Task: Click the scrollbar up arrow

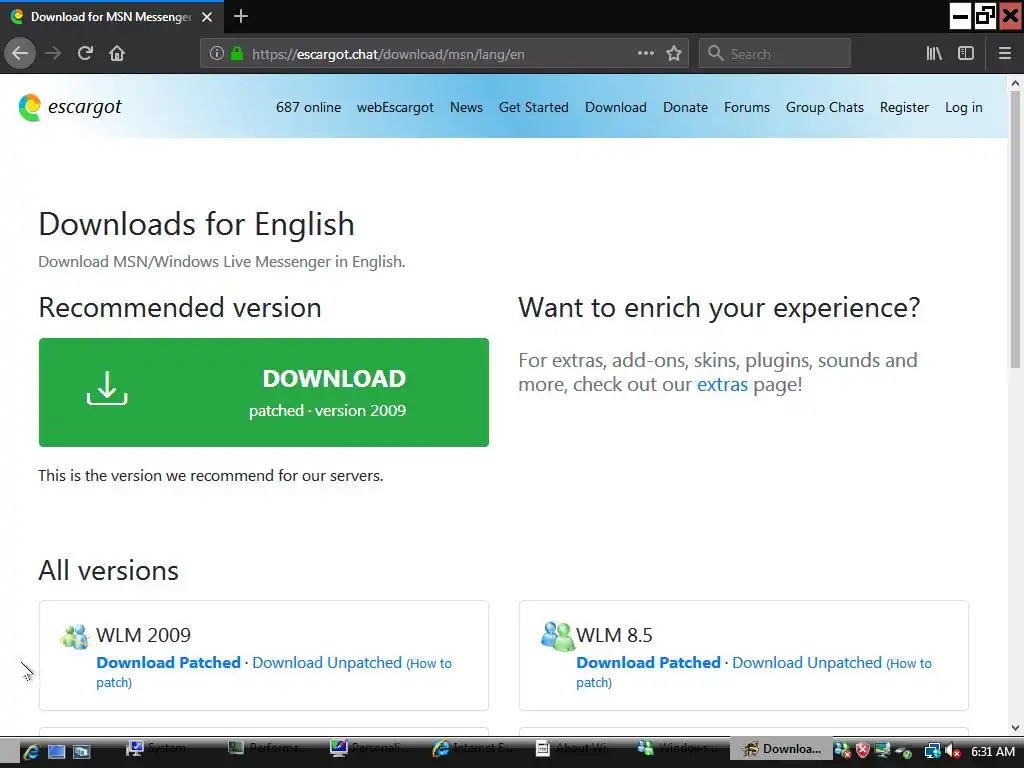Action: tap(1015, 84)
